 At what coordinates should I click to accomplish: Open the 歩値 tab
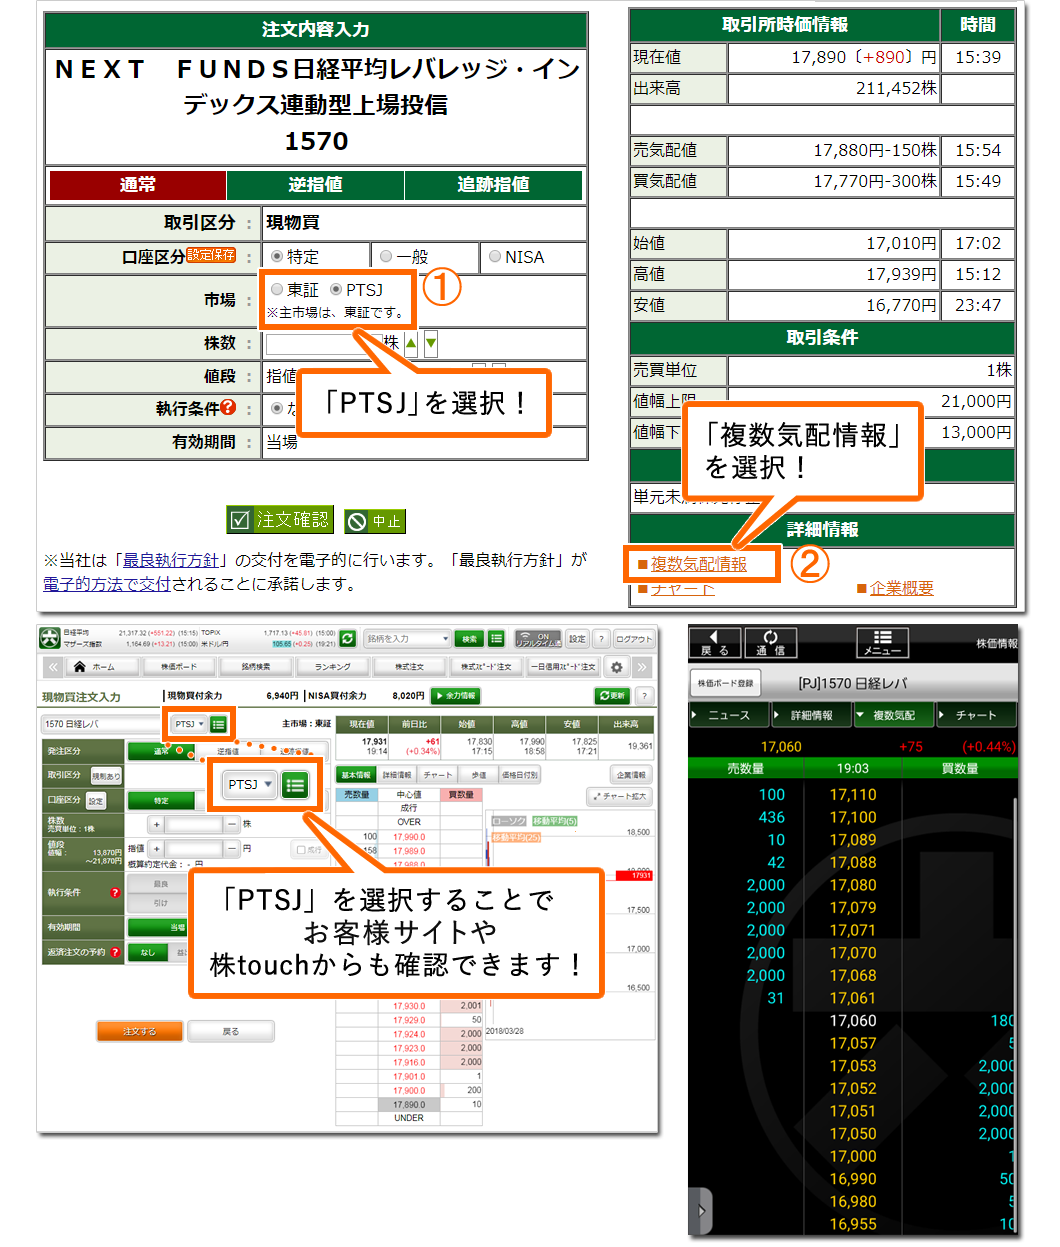pyautogui.click(x=478, y=775)
